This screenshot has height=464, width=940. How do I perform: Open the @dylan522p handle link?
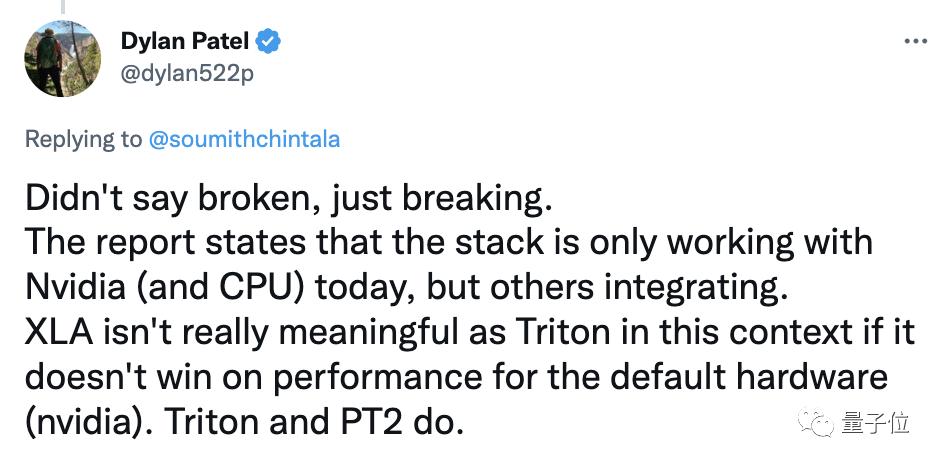tap(187, 74)
